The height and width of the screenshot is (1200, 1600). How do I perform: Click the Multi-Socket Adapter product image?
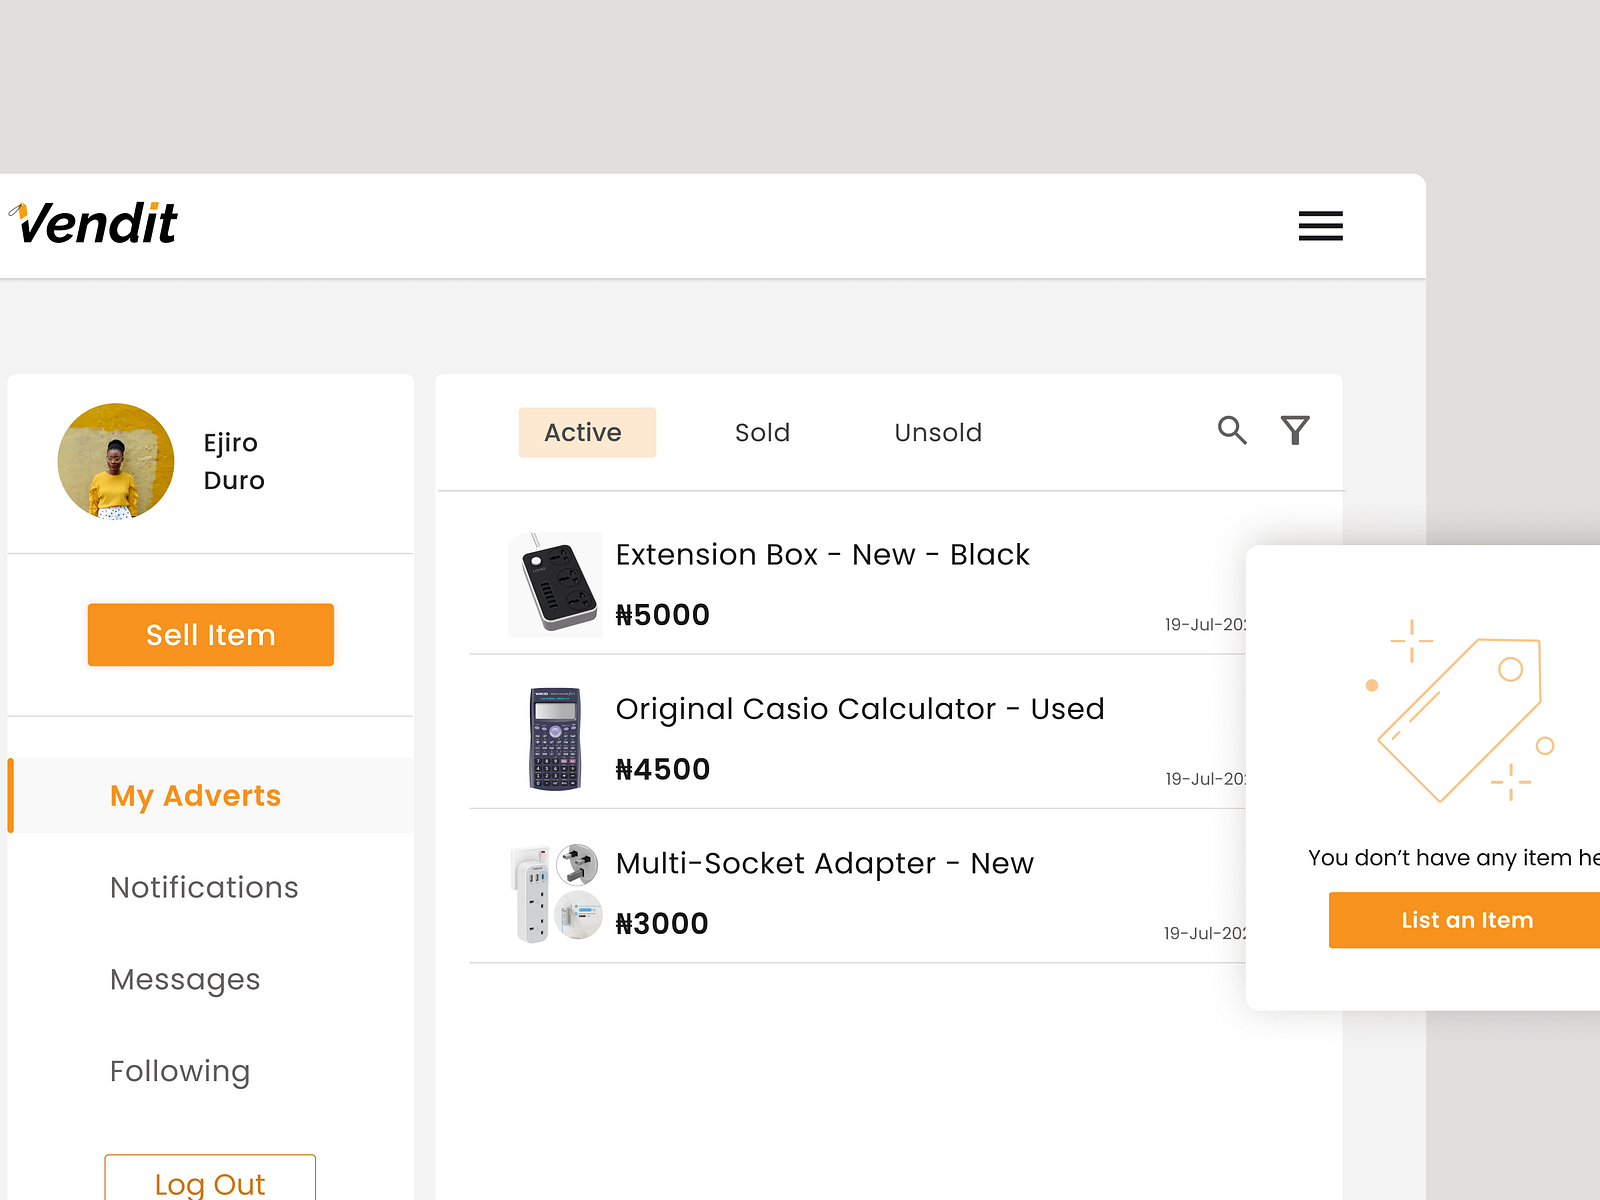pyautogui.click(x=553, y=892)
